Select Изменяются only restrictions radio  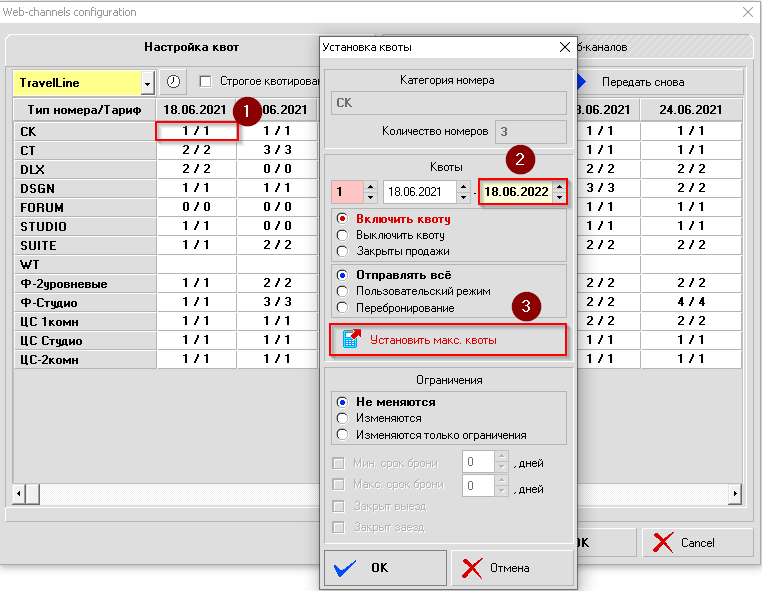(343, 434)
